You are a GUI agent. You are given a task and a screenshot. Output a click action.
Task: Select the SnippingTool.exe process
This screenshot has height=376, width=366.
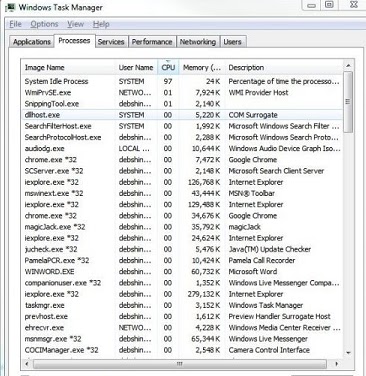pos(182,104)
